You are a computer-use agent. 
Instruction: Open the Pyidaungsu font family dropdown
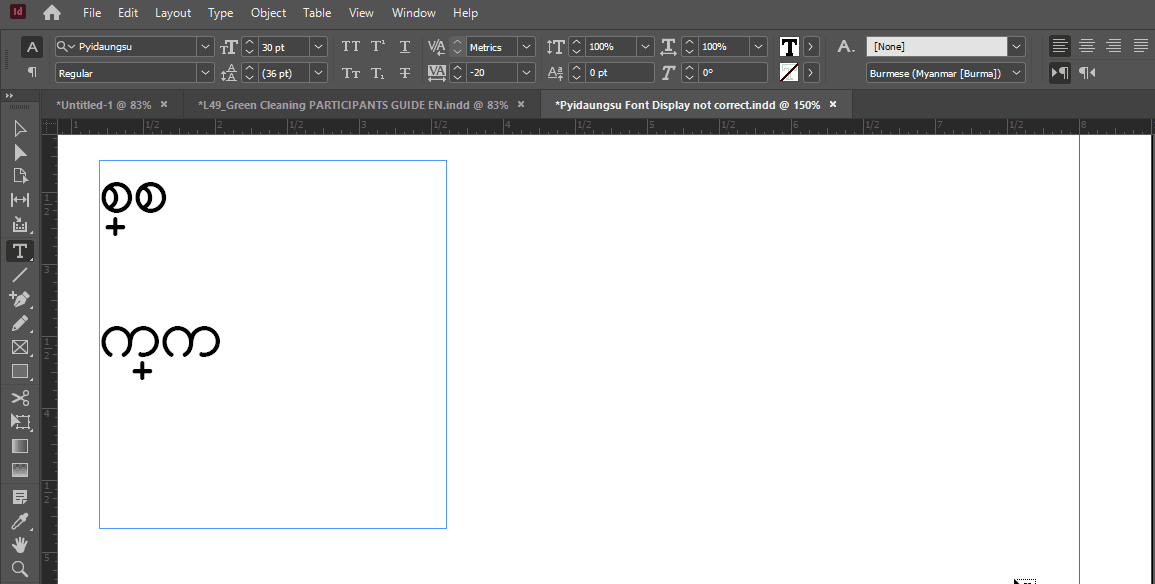pyautogui.click(x=205, y=46)
